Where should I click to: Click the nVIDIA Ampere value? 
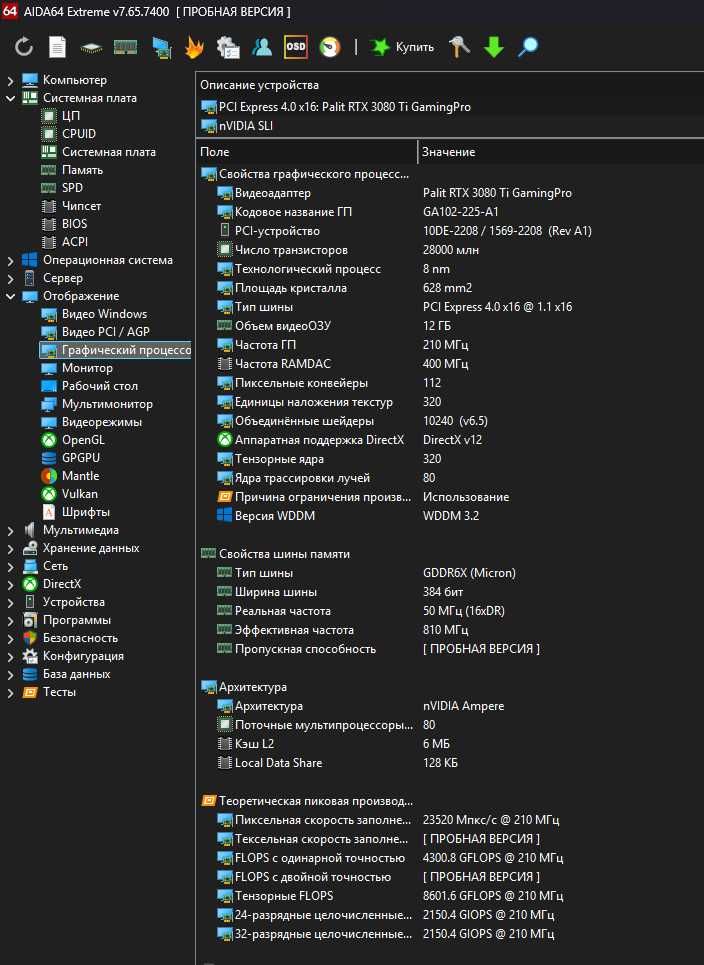pyautogui.click(x=463, y=706)
